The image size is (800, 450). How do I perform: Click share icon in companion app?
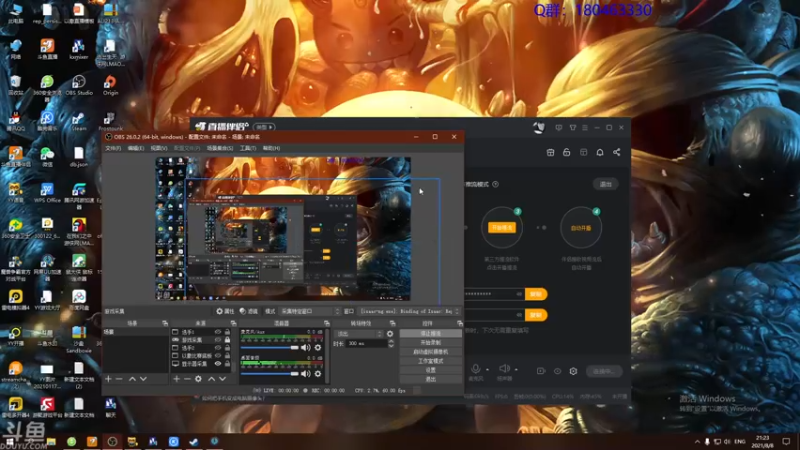coord(616,152)
